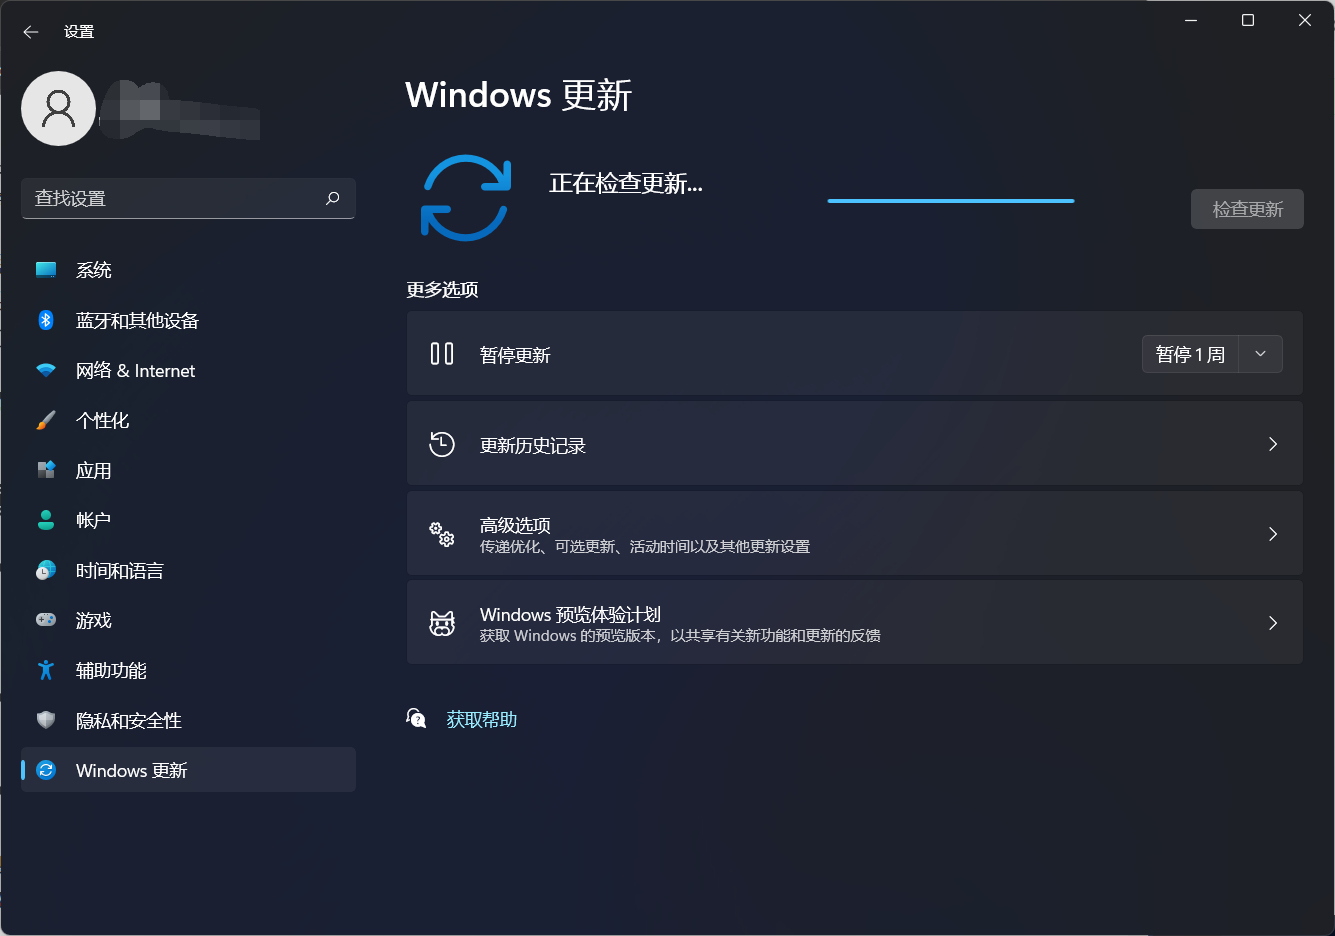
Task: Open the Windows 预览体验计划 mascot icon
Action: click(442, 624)
